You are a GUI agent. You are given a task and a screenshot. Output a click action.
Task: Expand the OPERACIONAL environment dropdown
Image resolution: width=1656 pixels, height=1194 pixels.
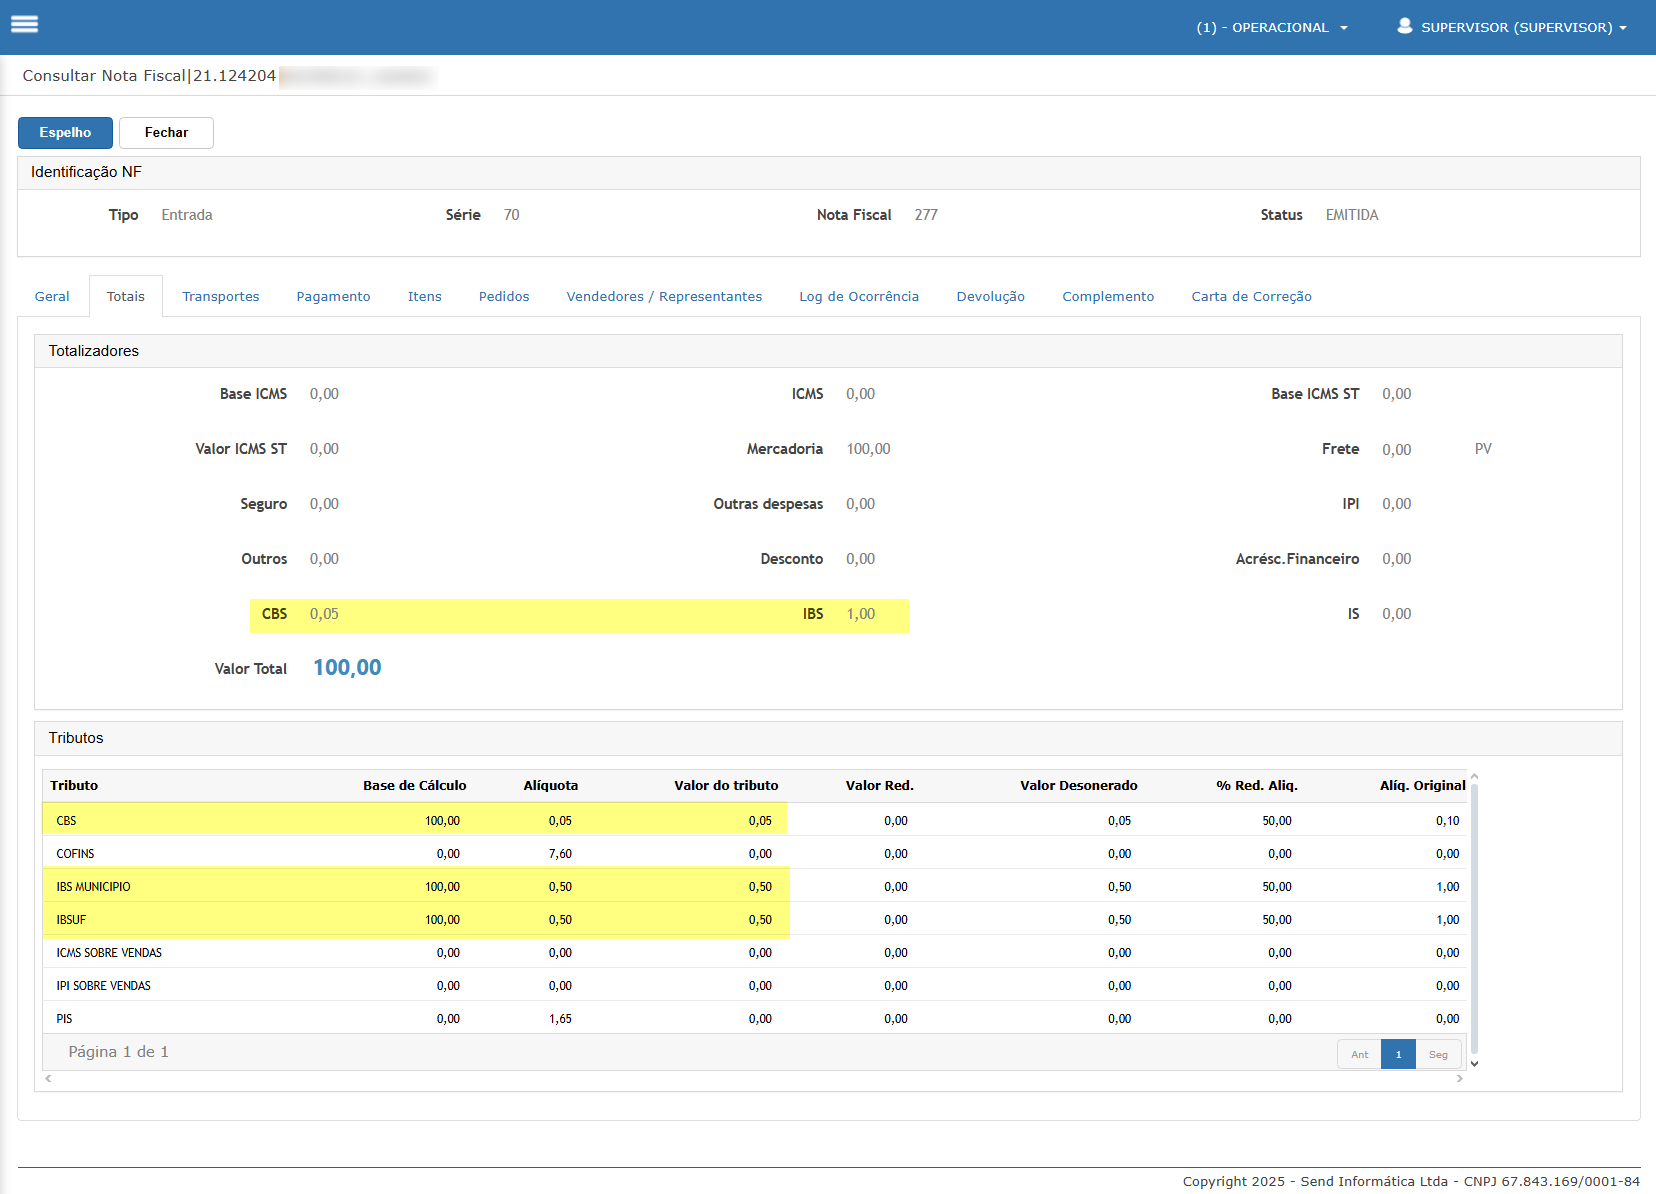(1271, 28)
